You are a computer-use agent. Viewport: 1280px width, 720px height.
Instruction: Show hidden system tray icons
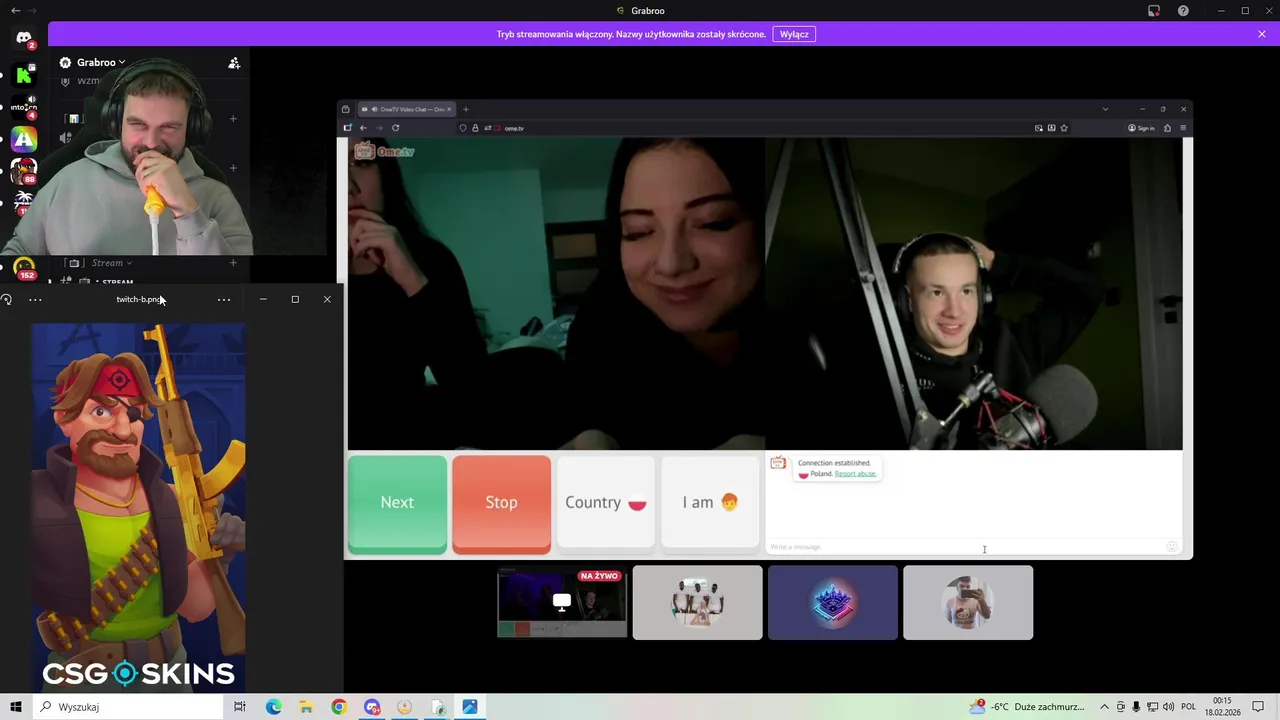1104,707
